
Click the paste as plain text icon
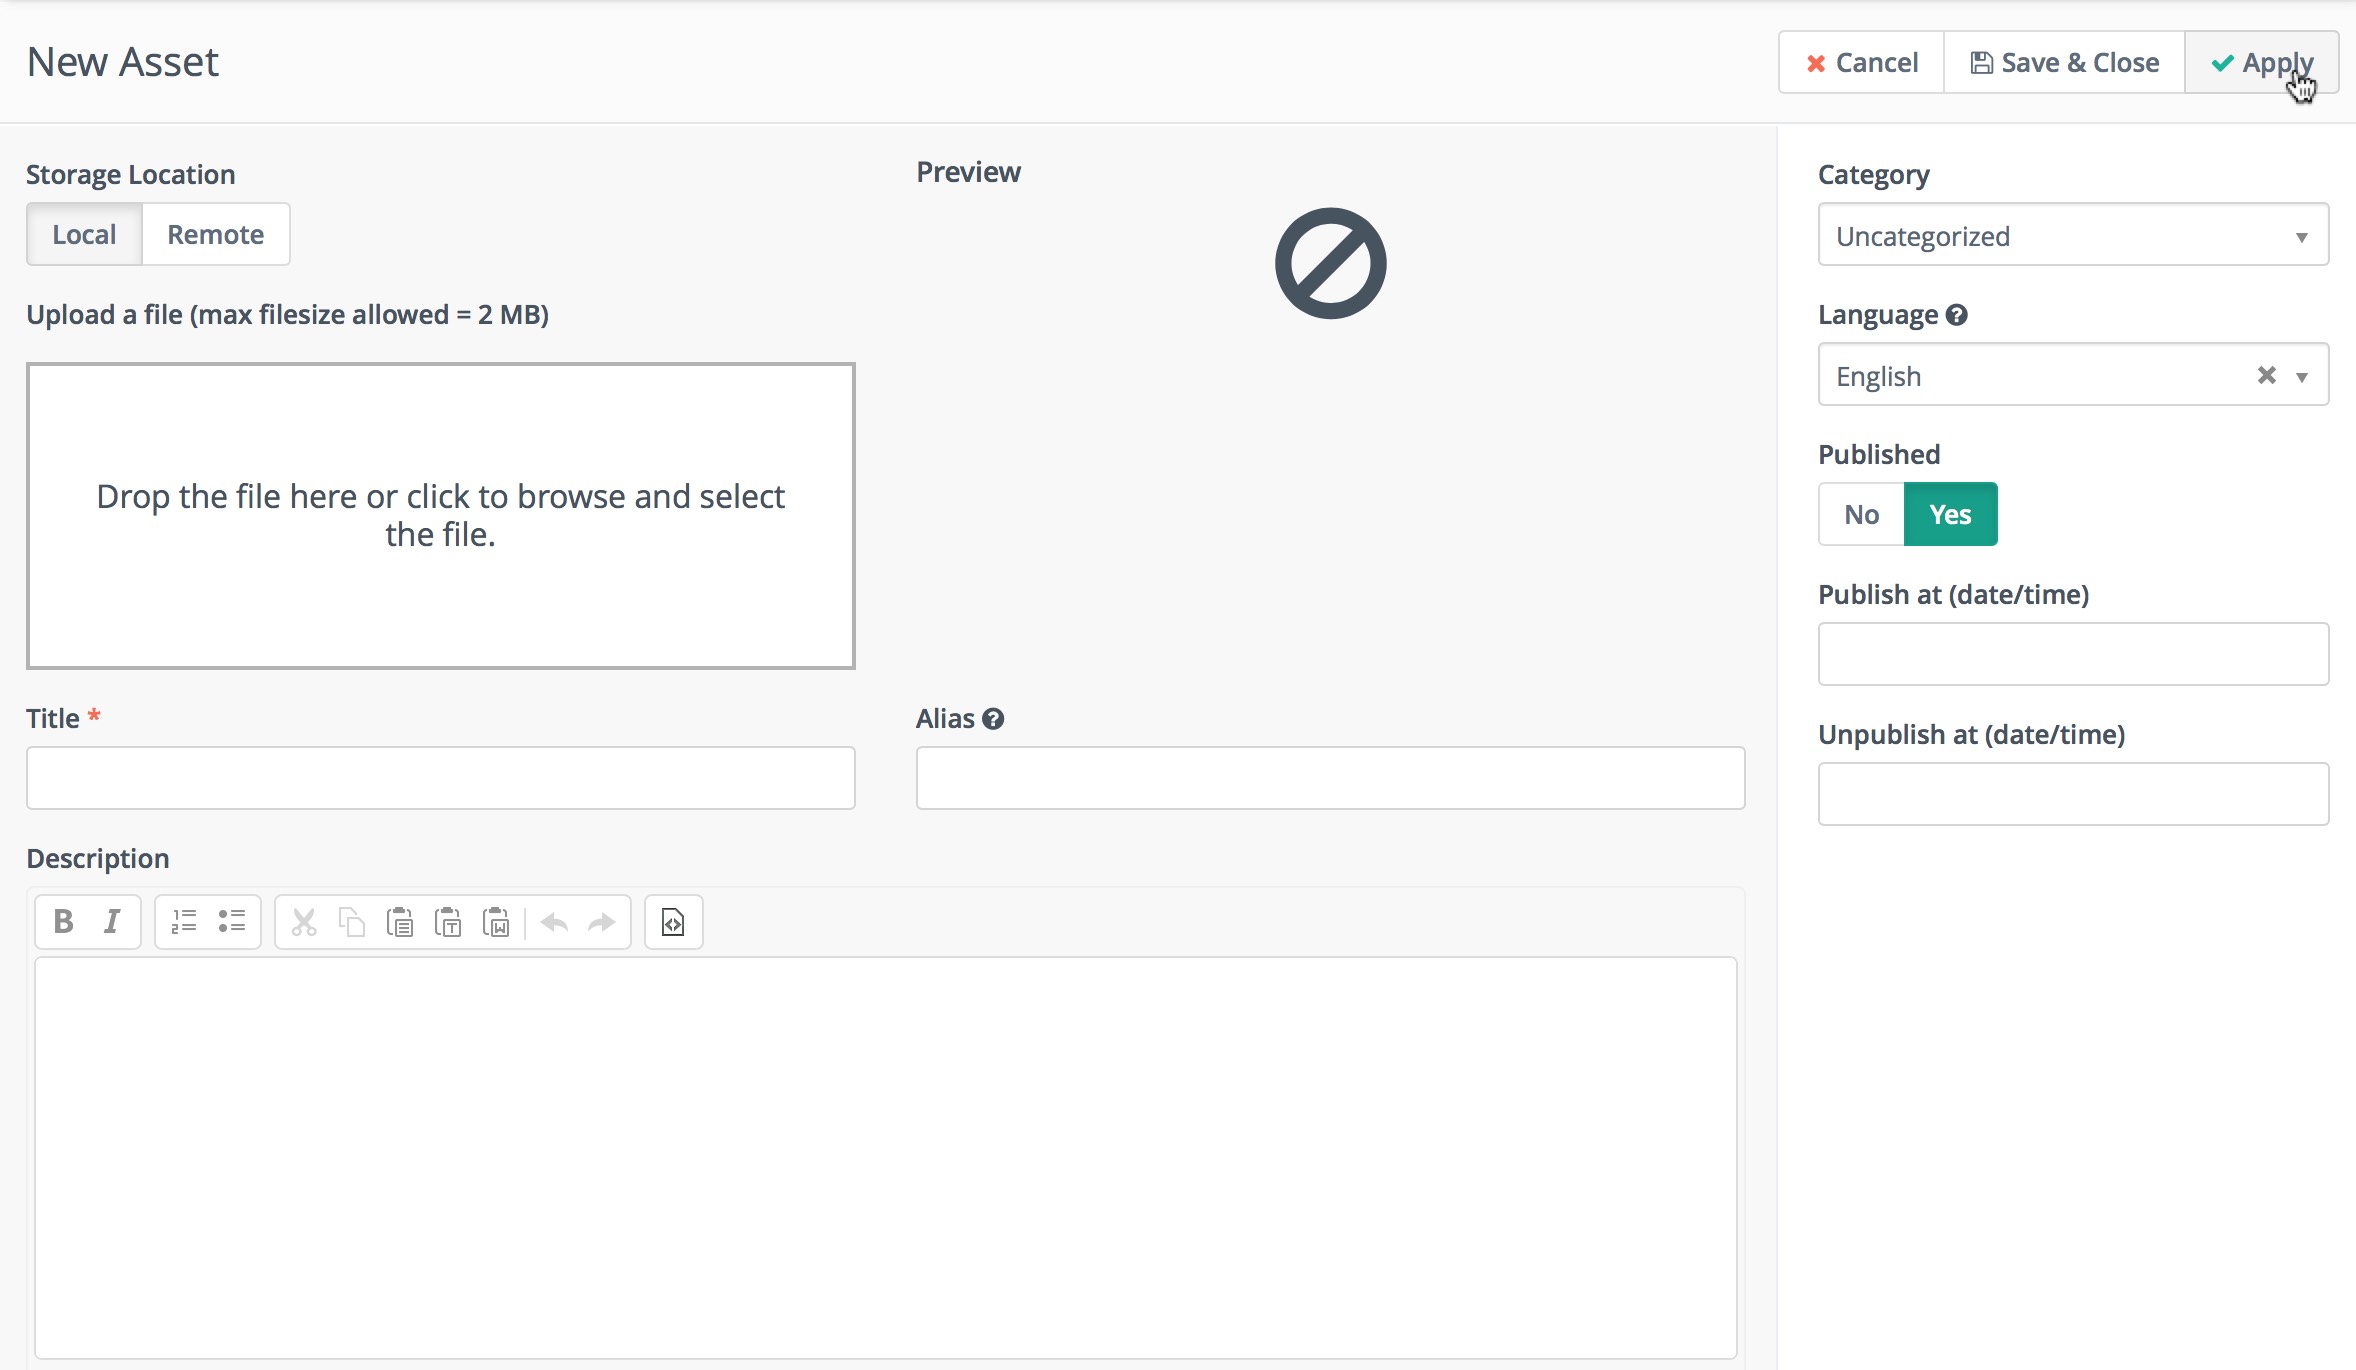click(x=448, y=921)
